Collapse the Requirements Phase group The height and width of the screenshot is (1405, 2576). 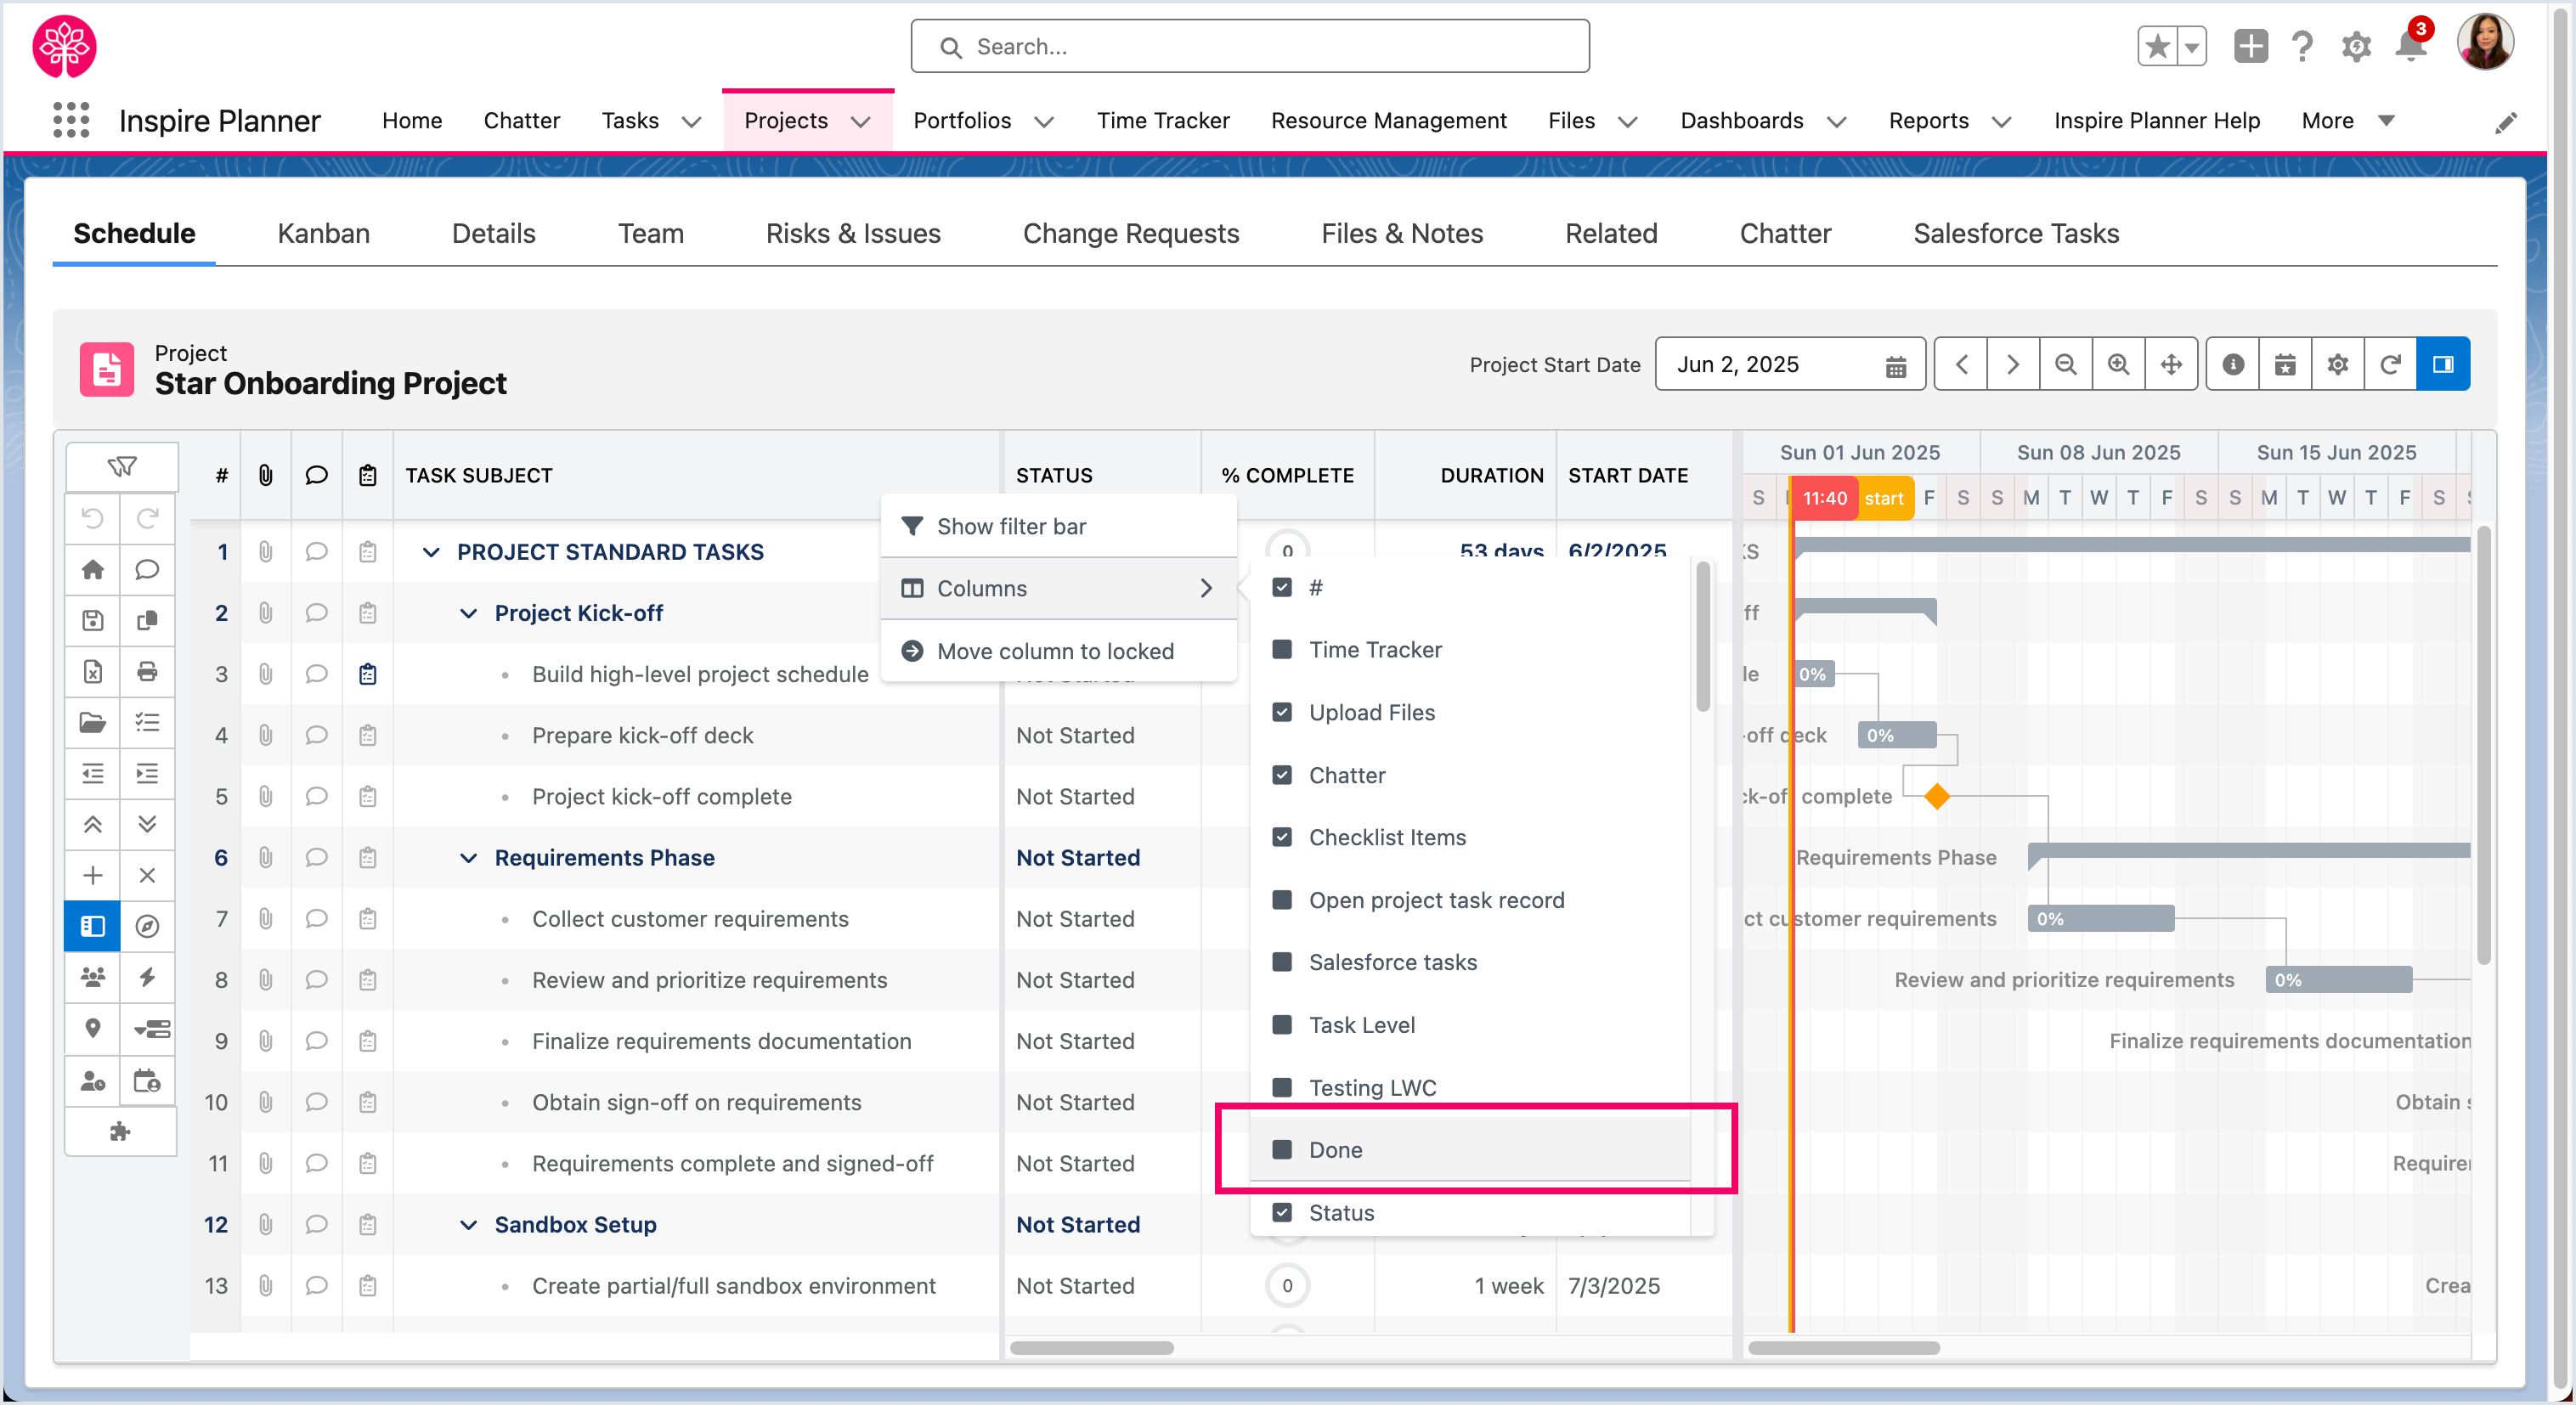coord(468,858)
